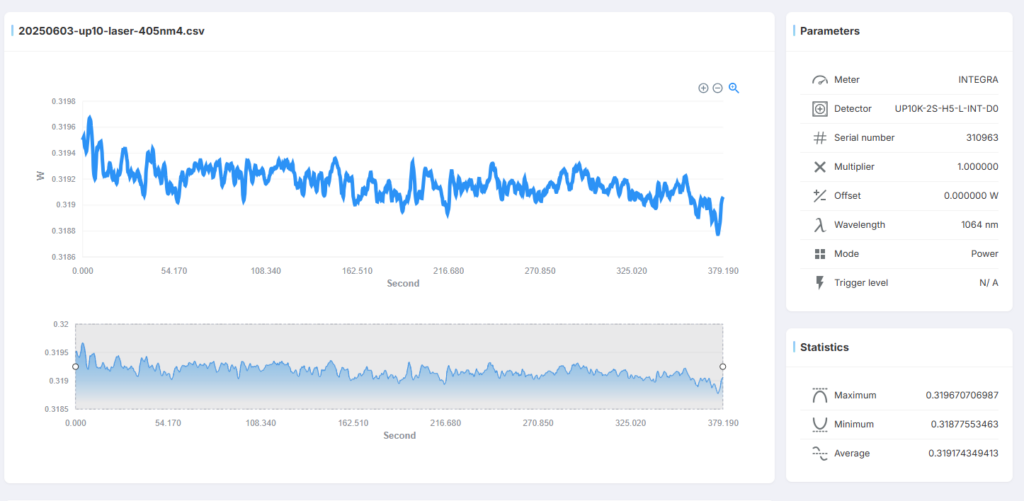Click the left handle of the range selector
This screenshot has height=501, width=1024.
point(76,366)
